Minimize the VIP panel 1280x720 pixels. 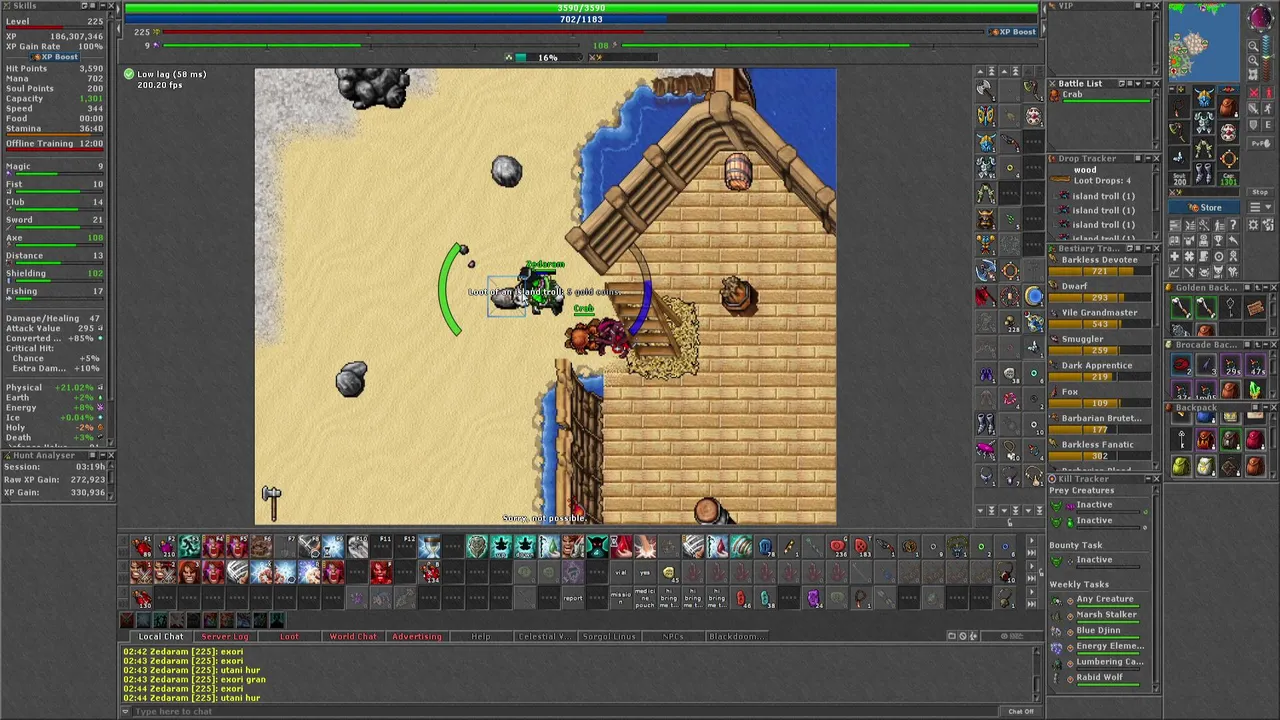coord(1148,5)
